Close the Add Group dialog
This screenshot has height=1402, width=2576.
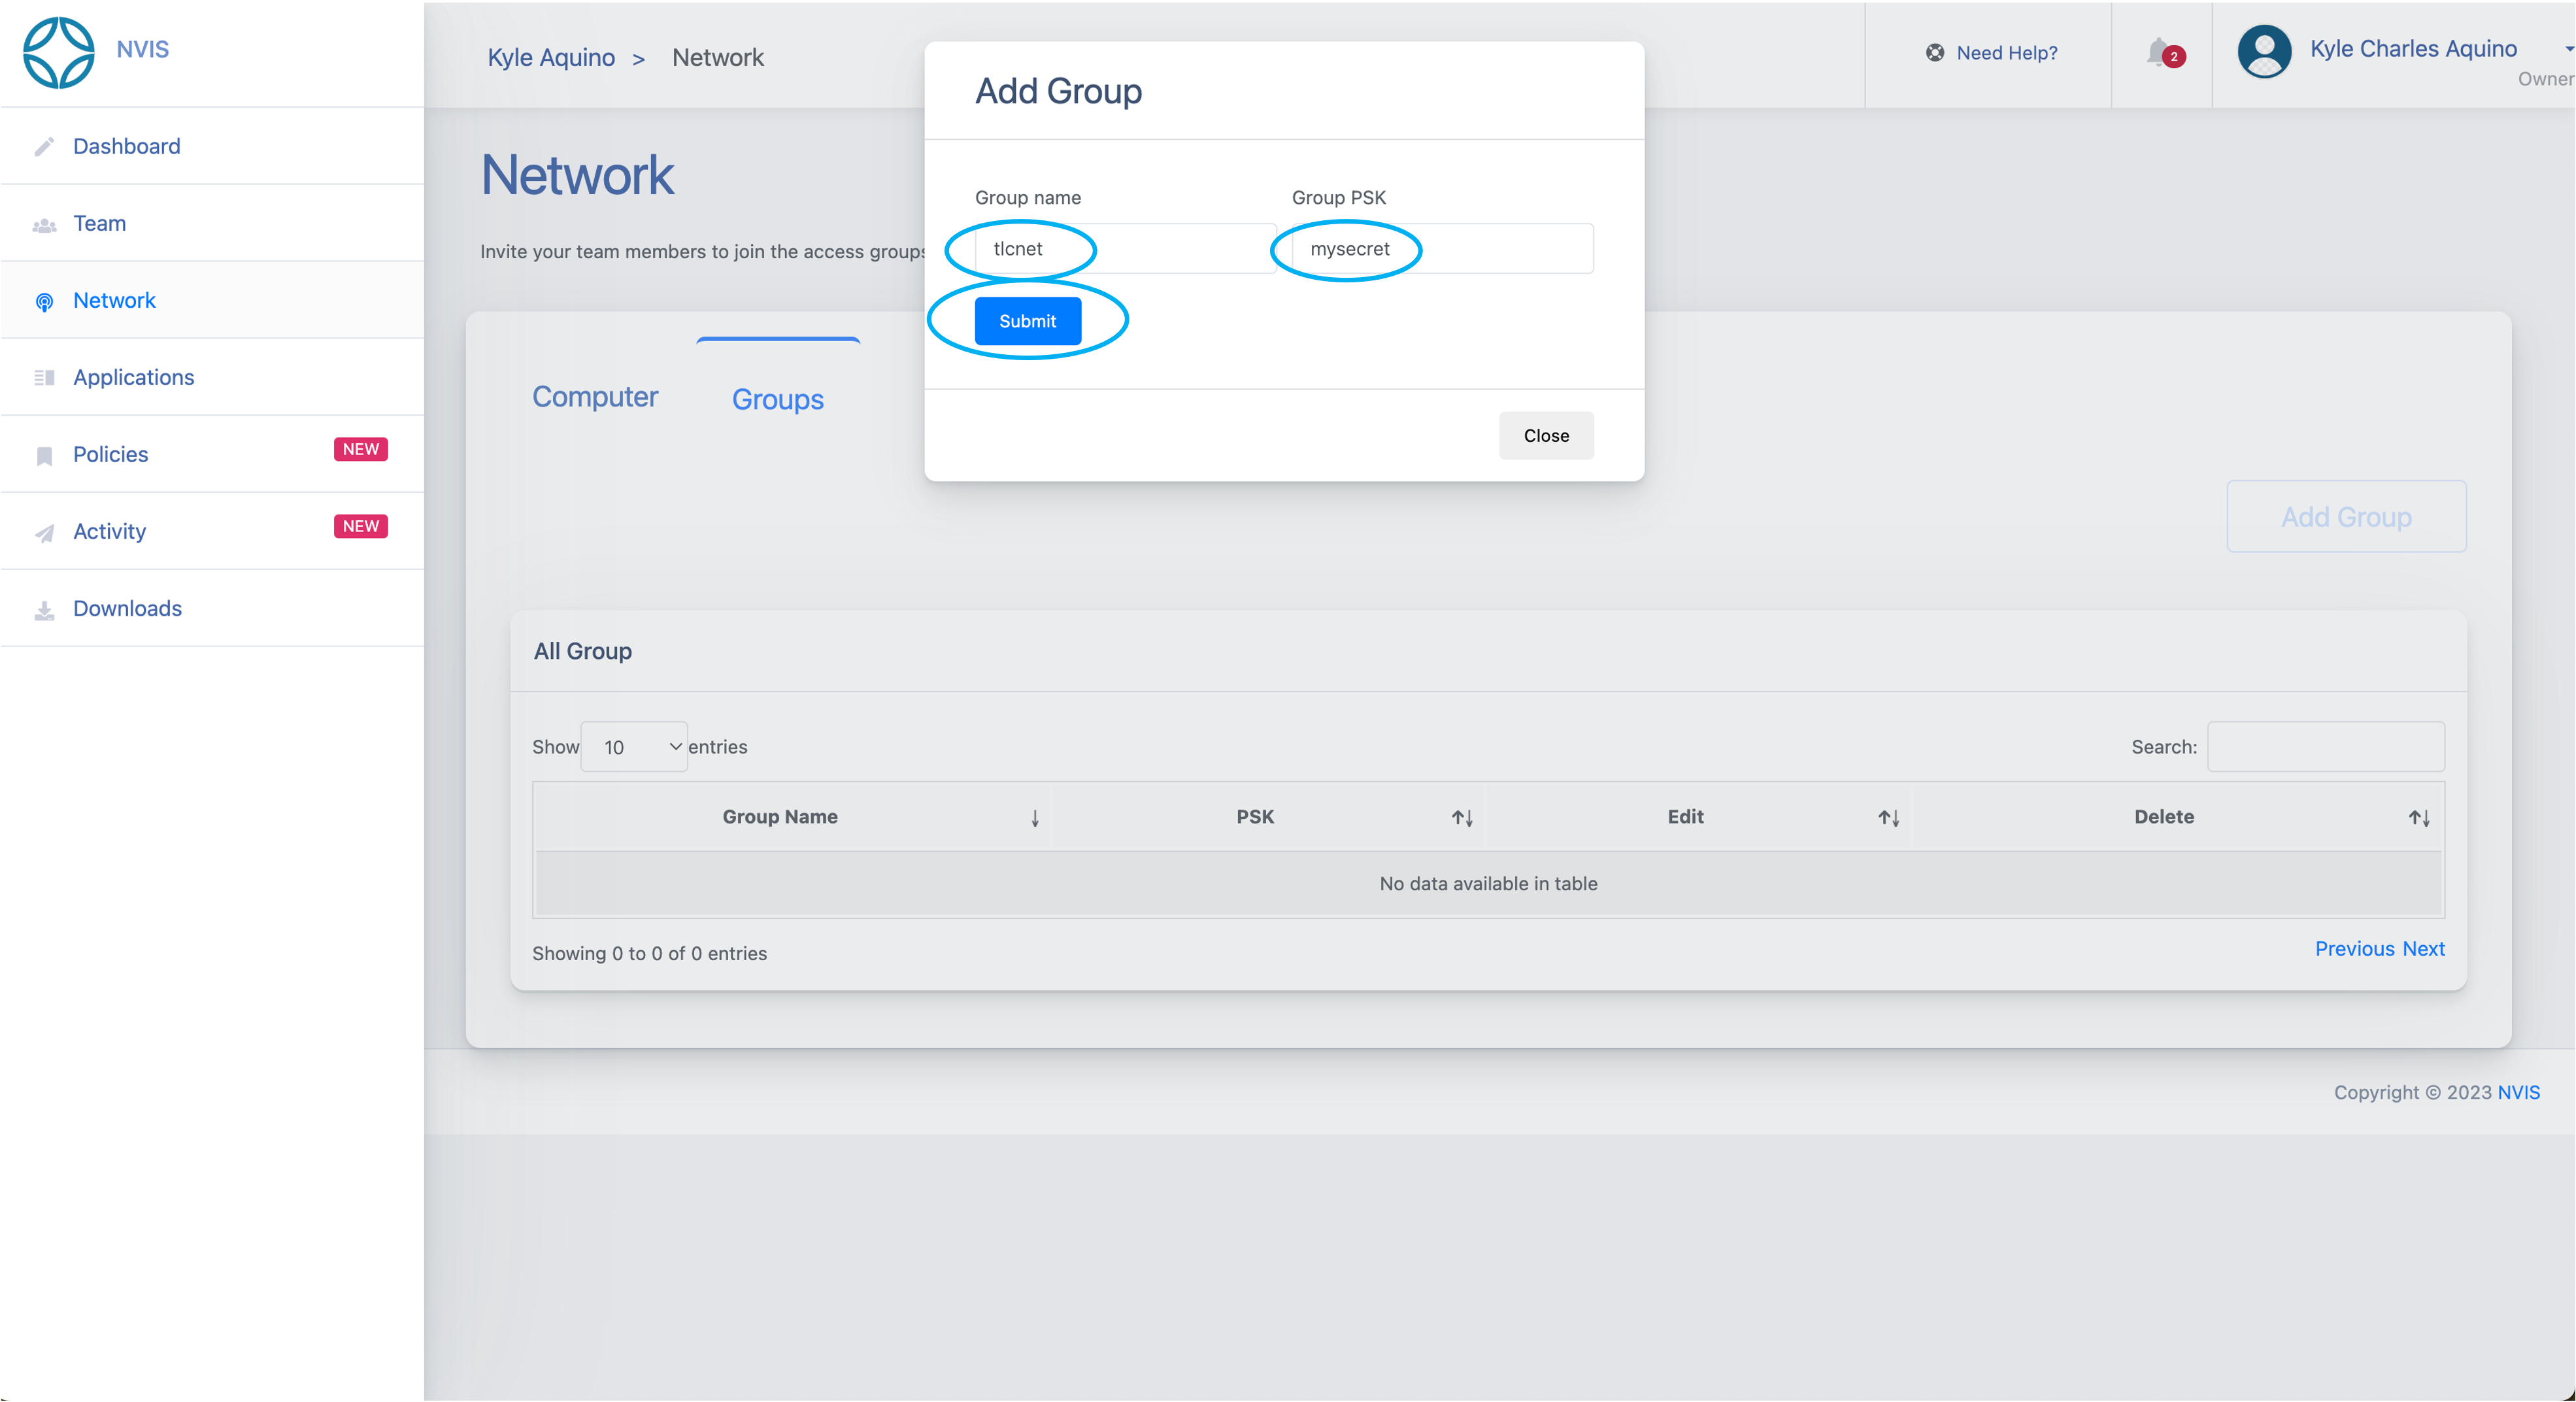click(1546, 436)
